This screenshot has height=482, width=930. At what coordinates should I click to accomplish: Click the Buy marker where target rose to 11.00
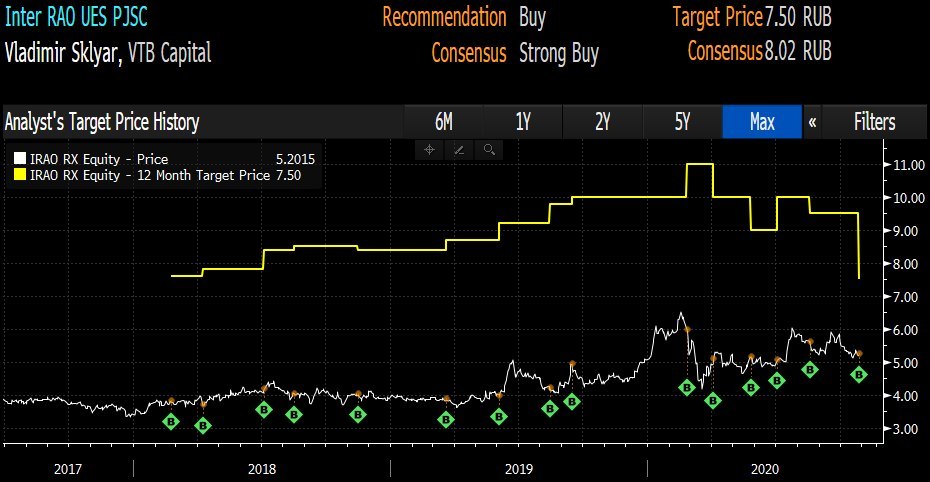(687, 388)
